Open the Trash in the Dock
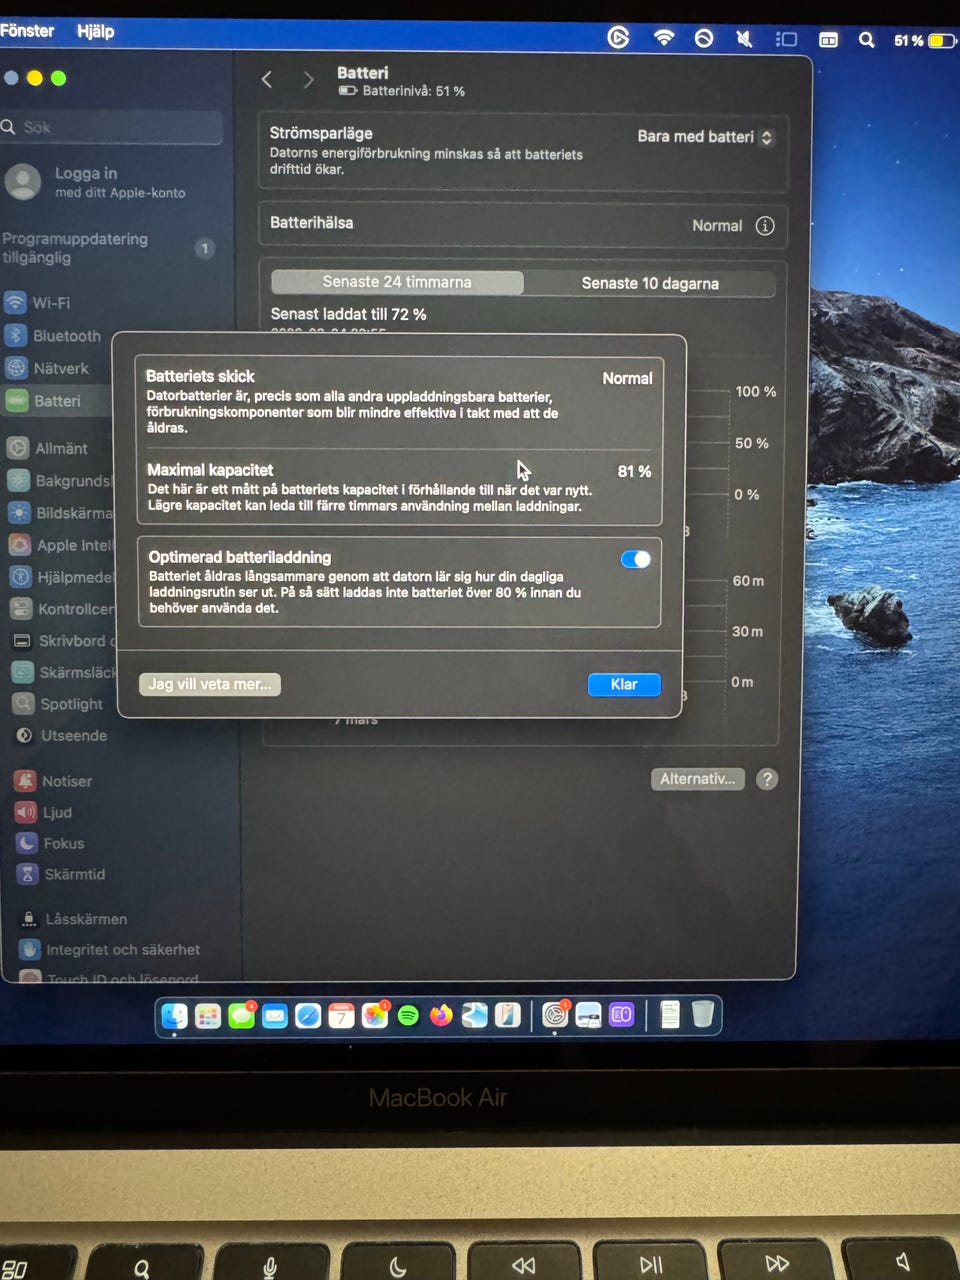The width and height of the screenshot is (960, 1280). [x=703, y=1015]
